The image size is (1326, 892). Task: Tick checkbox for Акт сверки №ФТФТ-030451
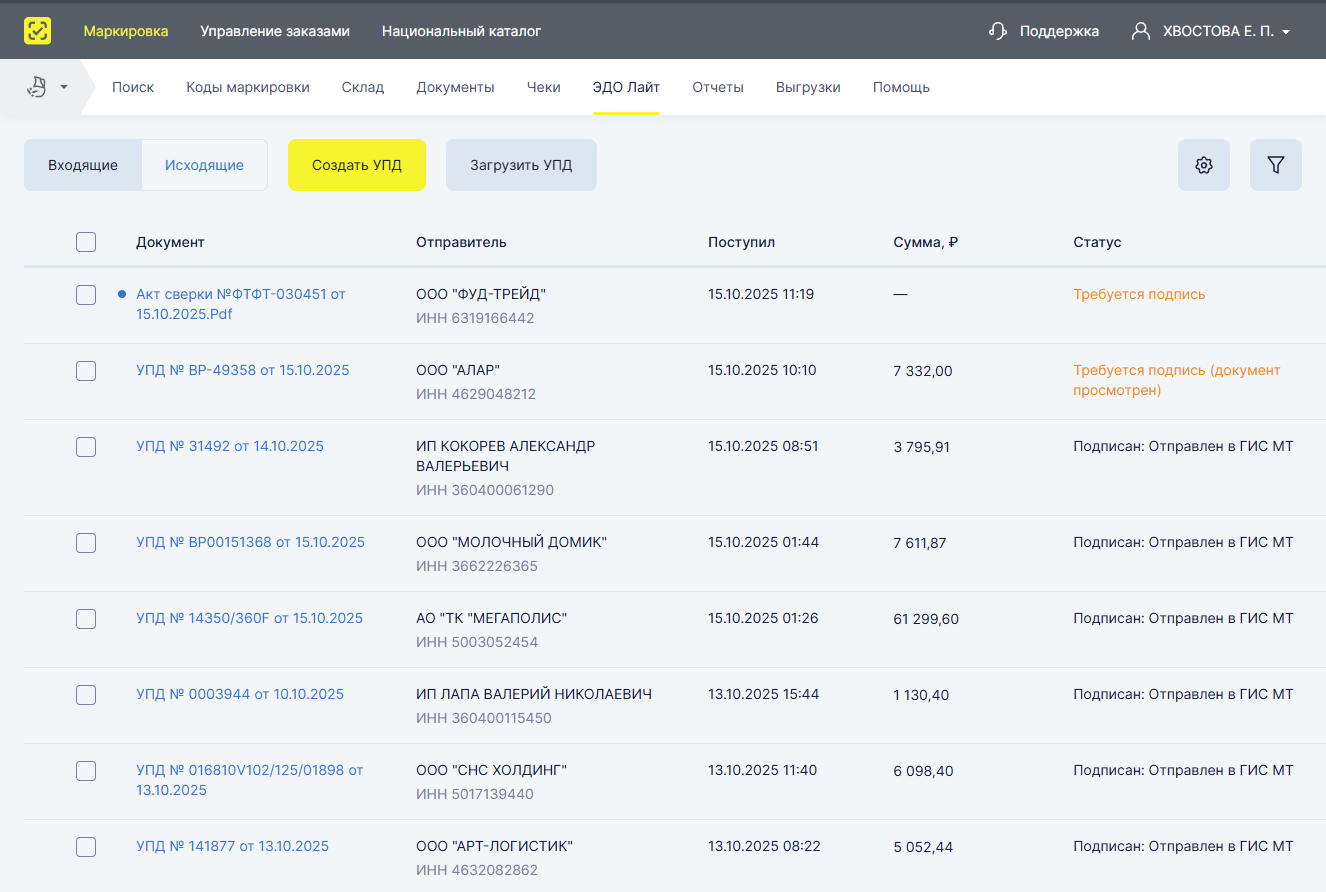(86, 295)
